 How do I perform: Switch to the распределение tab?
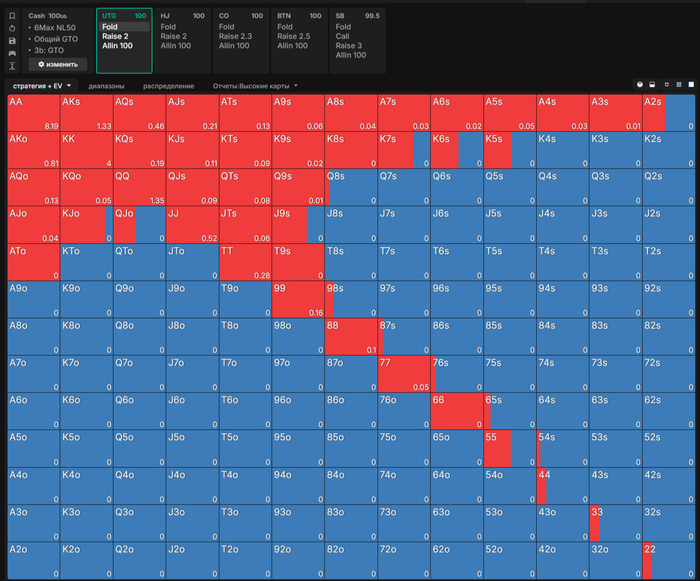(168, 86)
